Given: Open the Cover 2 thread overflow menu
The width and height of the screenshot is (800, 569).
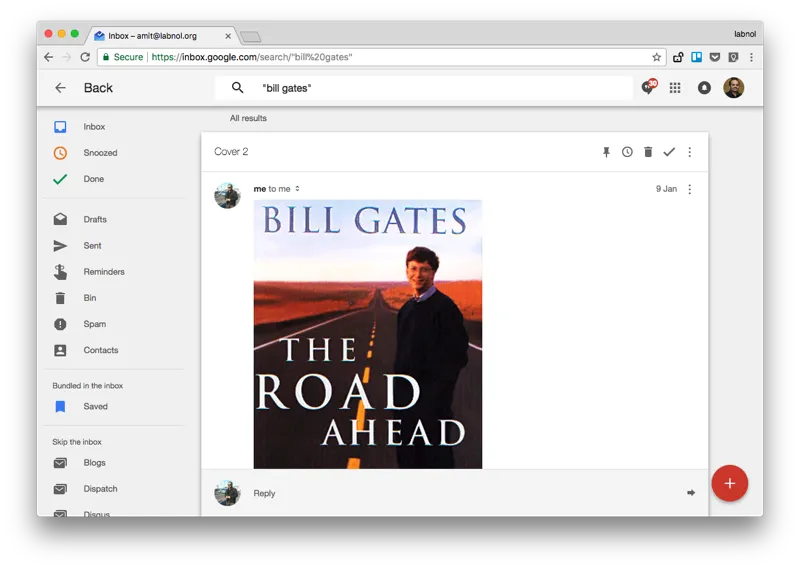Looking at the screenshot, I should (689, 152).
